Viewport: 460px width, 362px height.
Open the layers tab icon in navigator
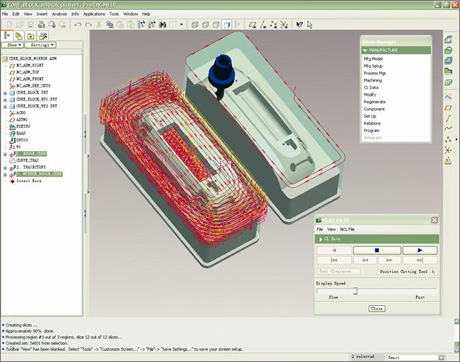19,36
